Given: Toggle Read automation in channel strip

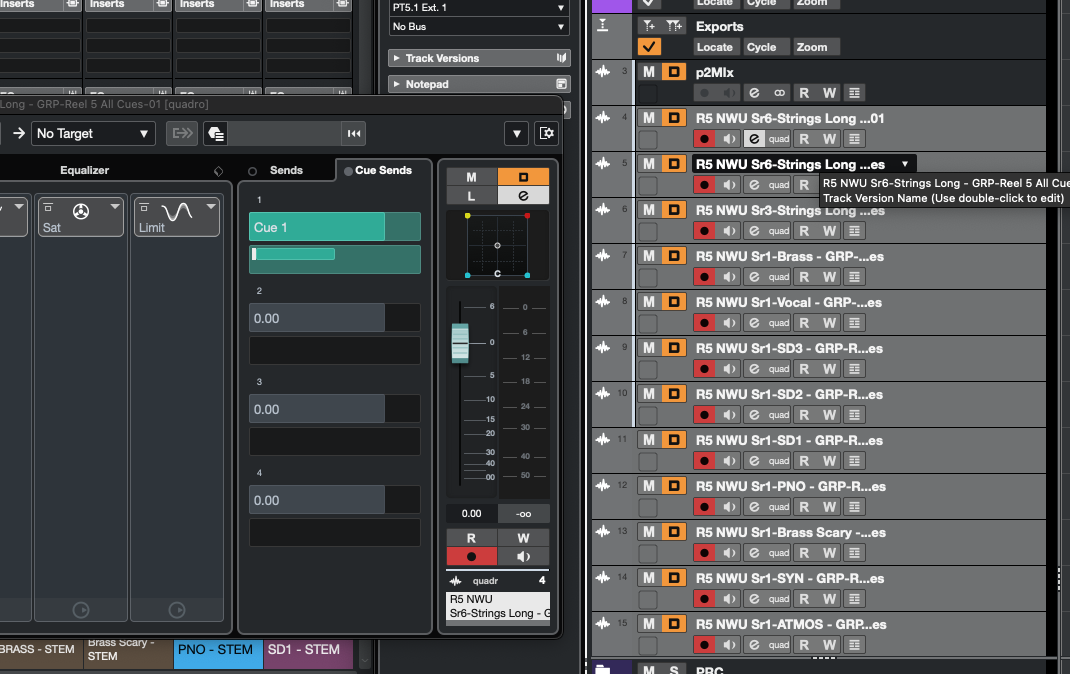Looking at the screenshot, I should click(472, 538).
